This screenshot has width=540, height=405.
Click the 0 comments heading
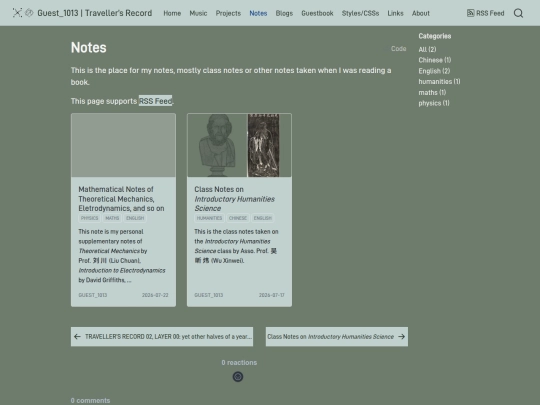[91, 401]
